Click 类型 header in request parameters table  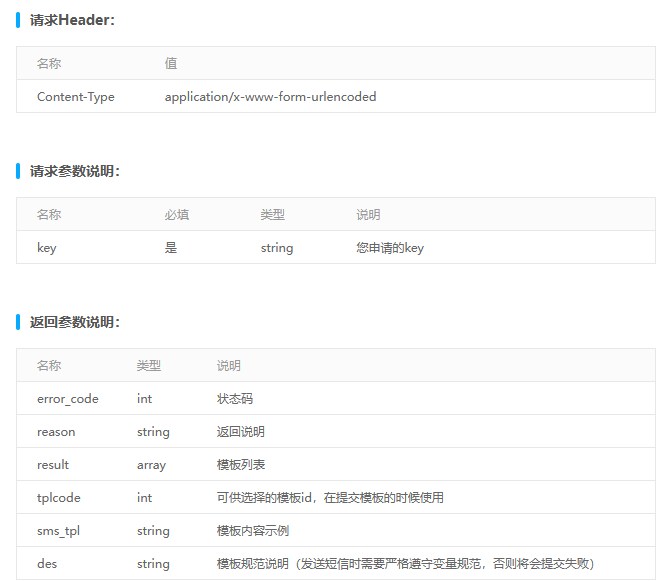click(273, 214)
